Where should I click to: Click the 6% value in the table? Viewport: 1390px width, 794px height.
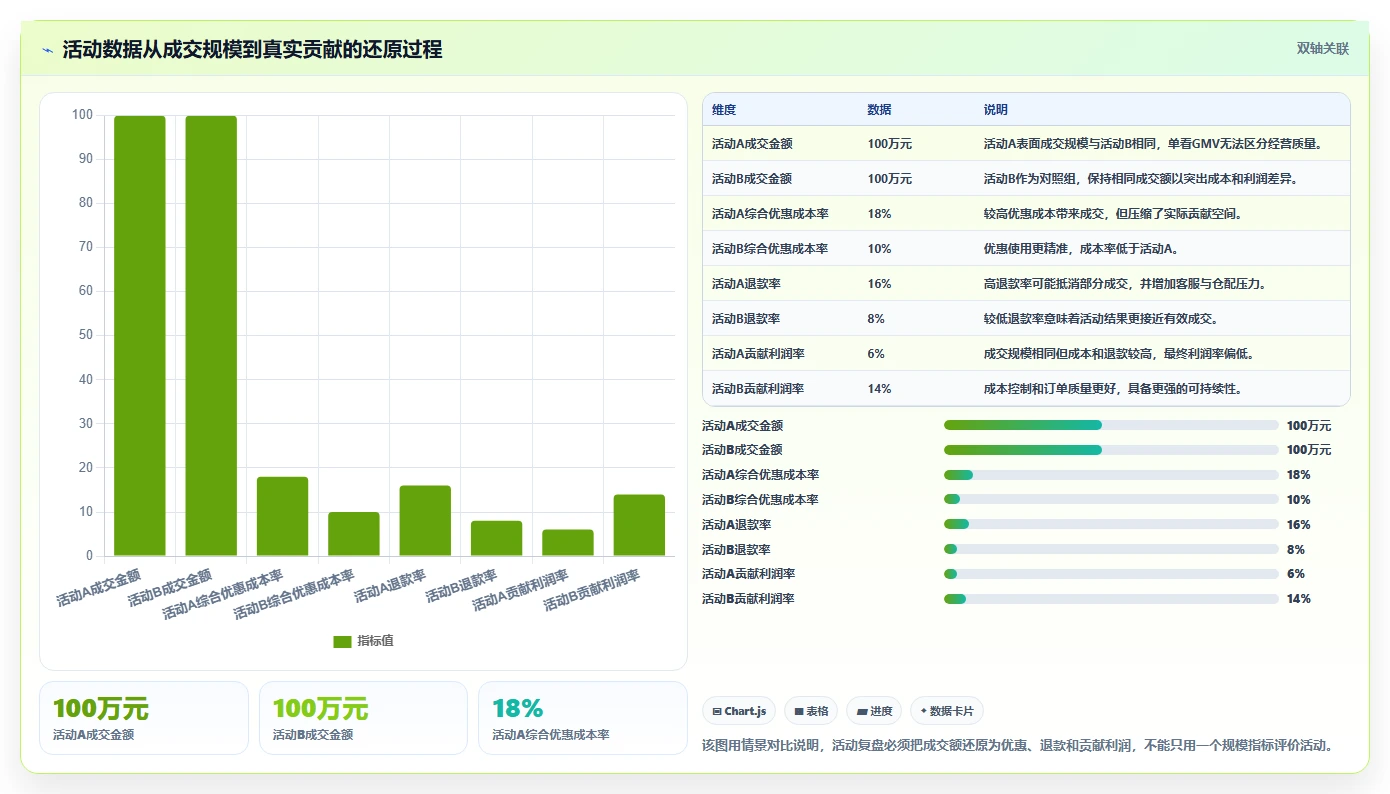coord(876,354)
